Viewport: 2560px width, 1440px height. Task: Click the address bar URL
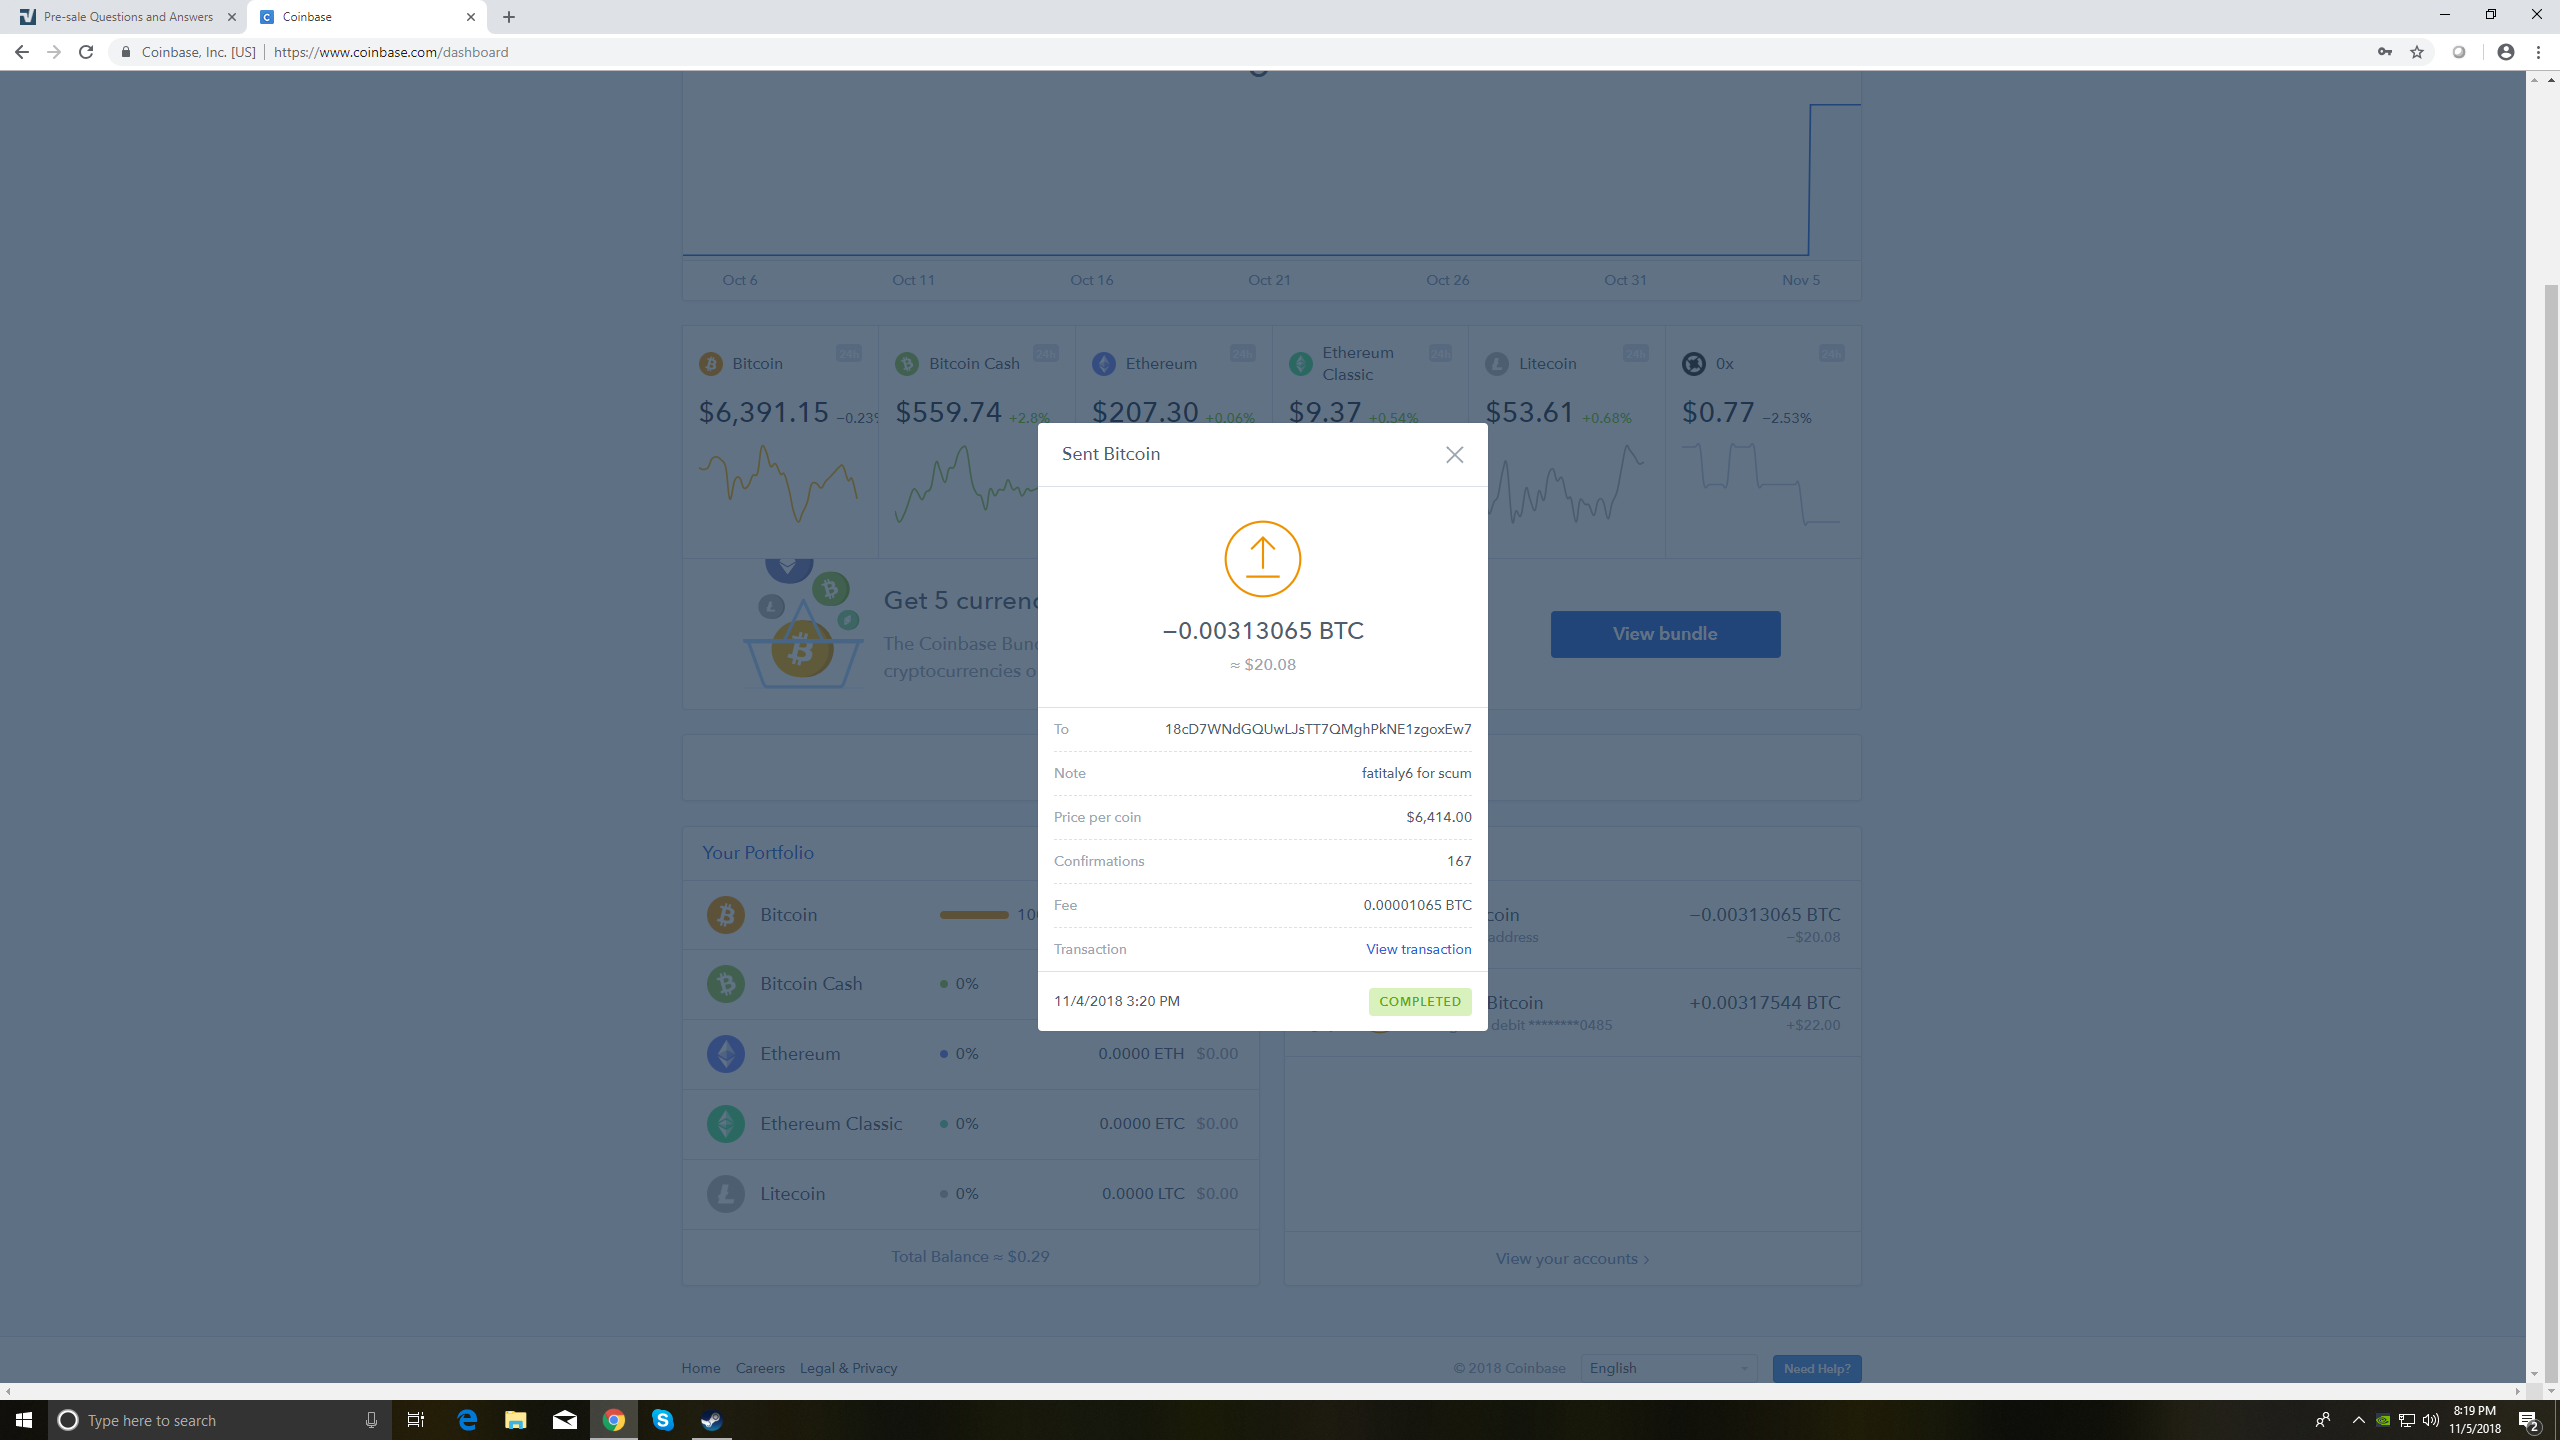click(x=391, y=52)
